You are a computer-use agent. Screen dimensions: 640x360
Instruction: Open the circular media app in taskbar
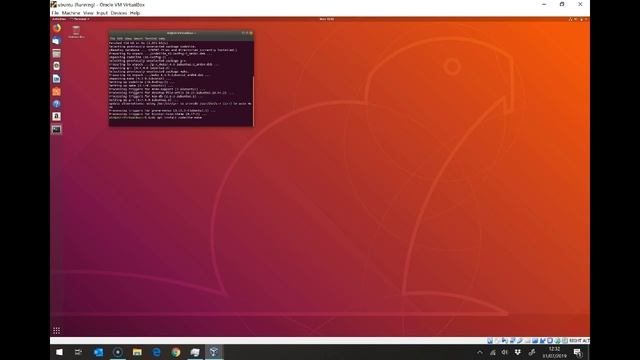[118, 352]
